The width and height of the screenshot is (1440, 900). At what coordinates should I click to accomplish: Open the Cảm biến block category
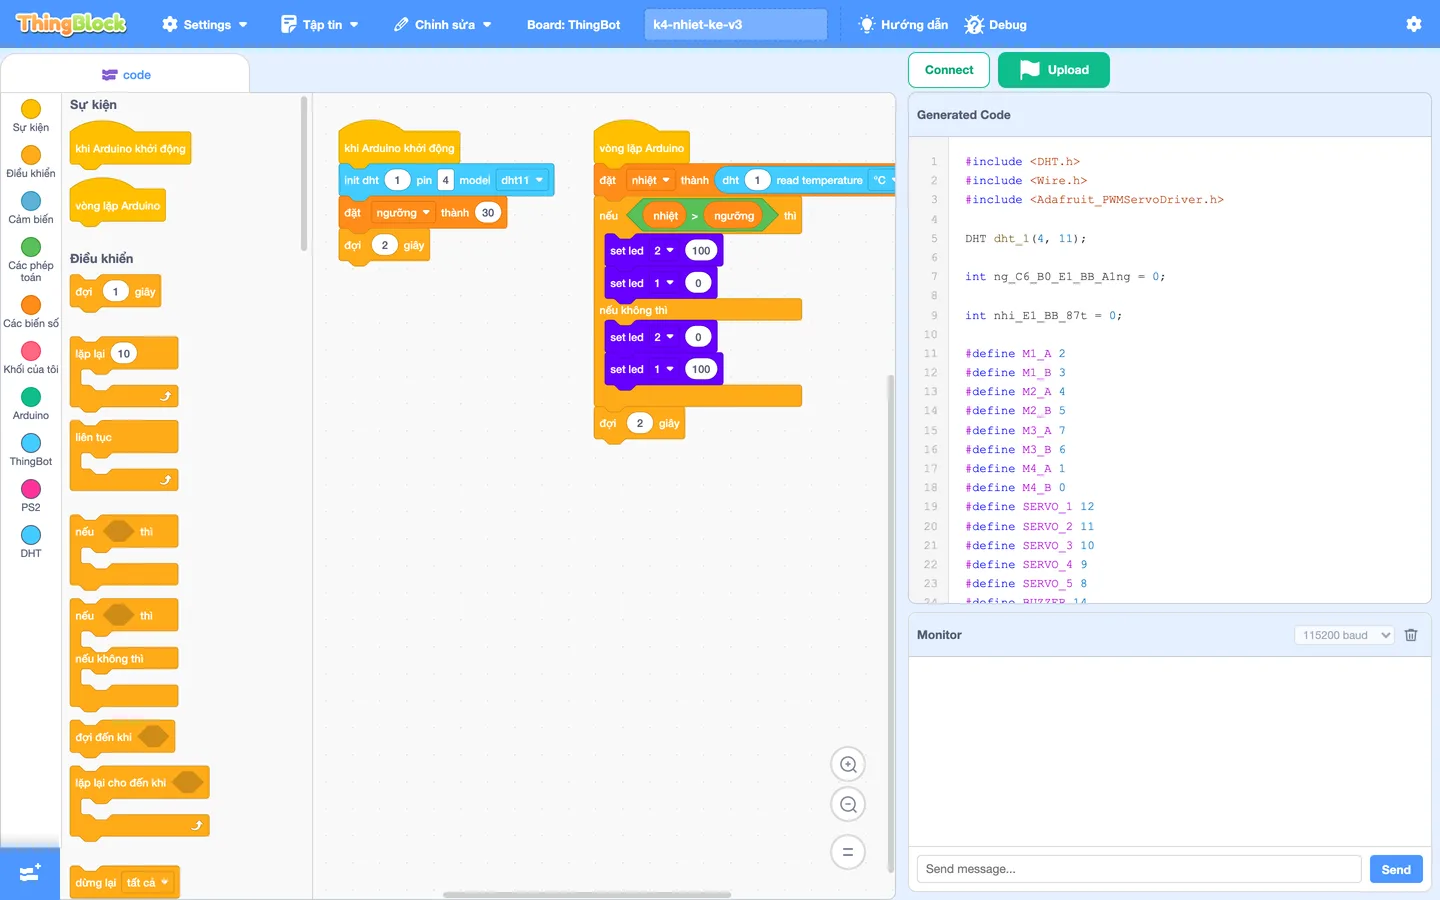coord(31,208)
